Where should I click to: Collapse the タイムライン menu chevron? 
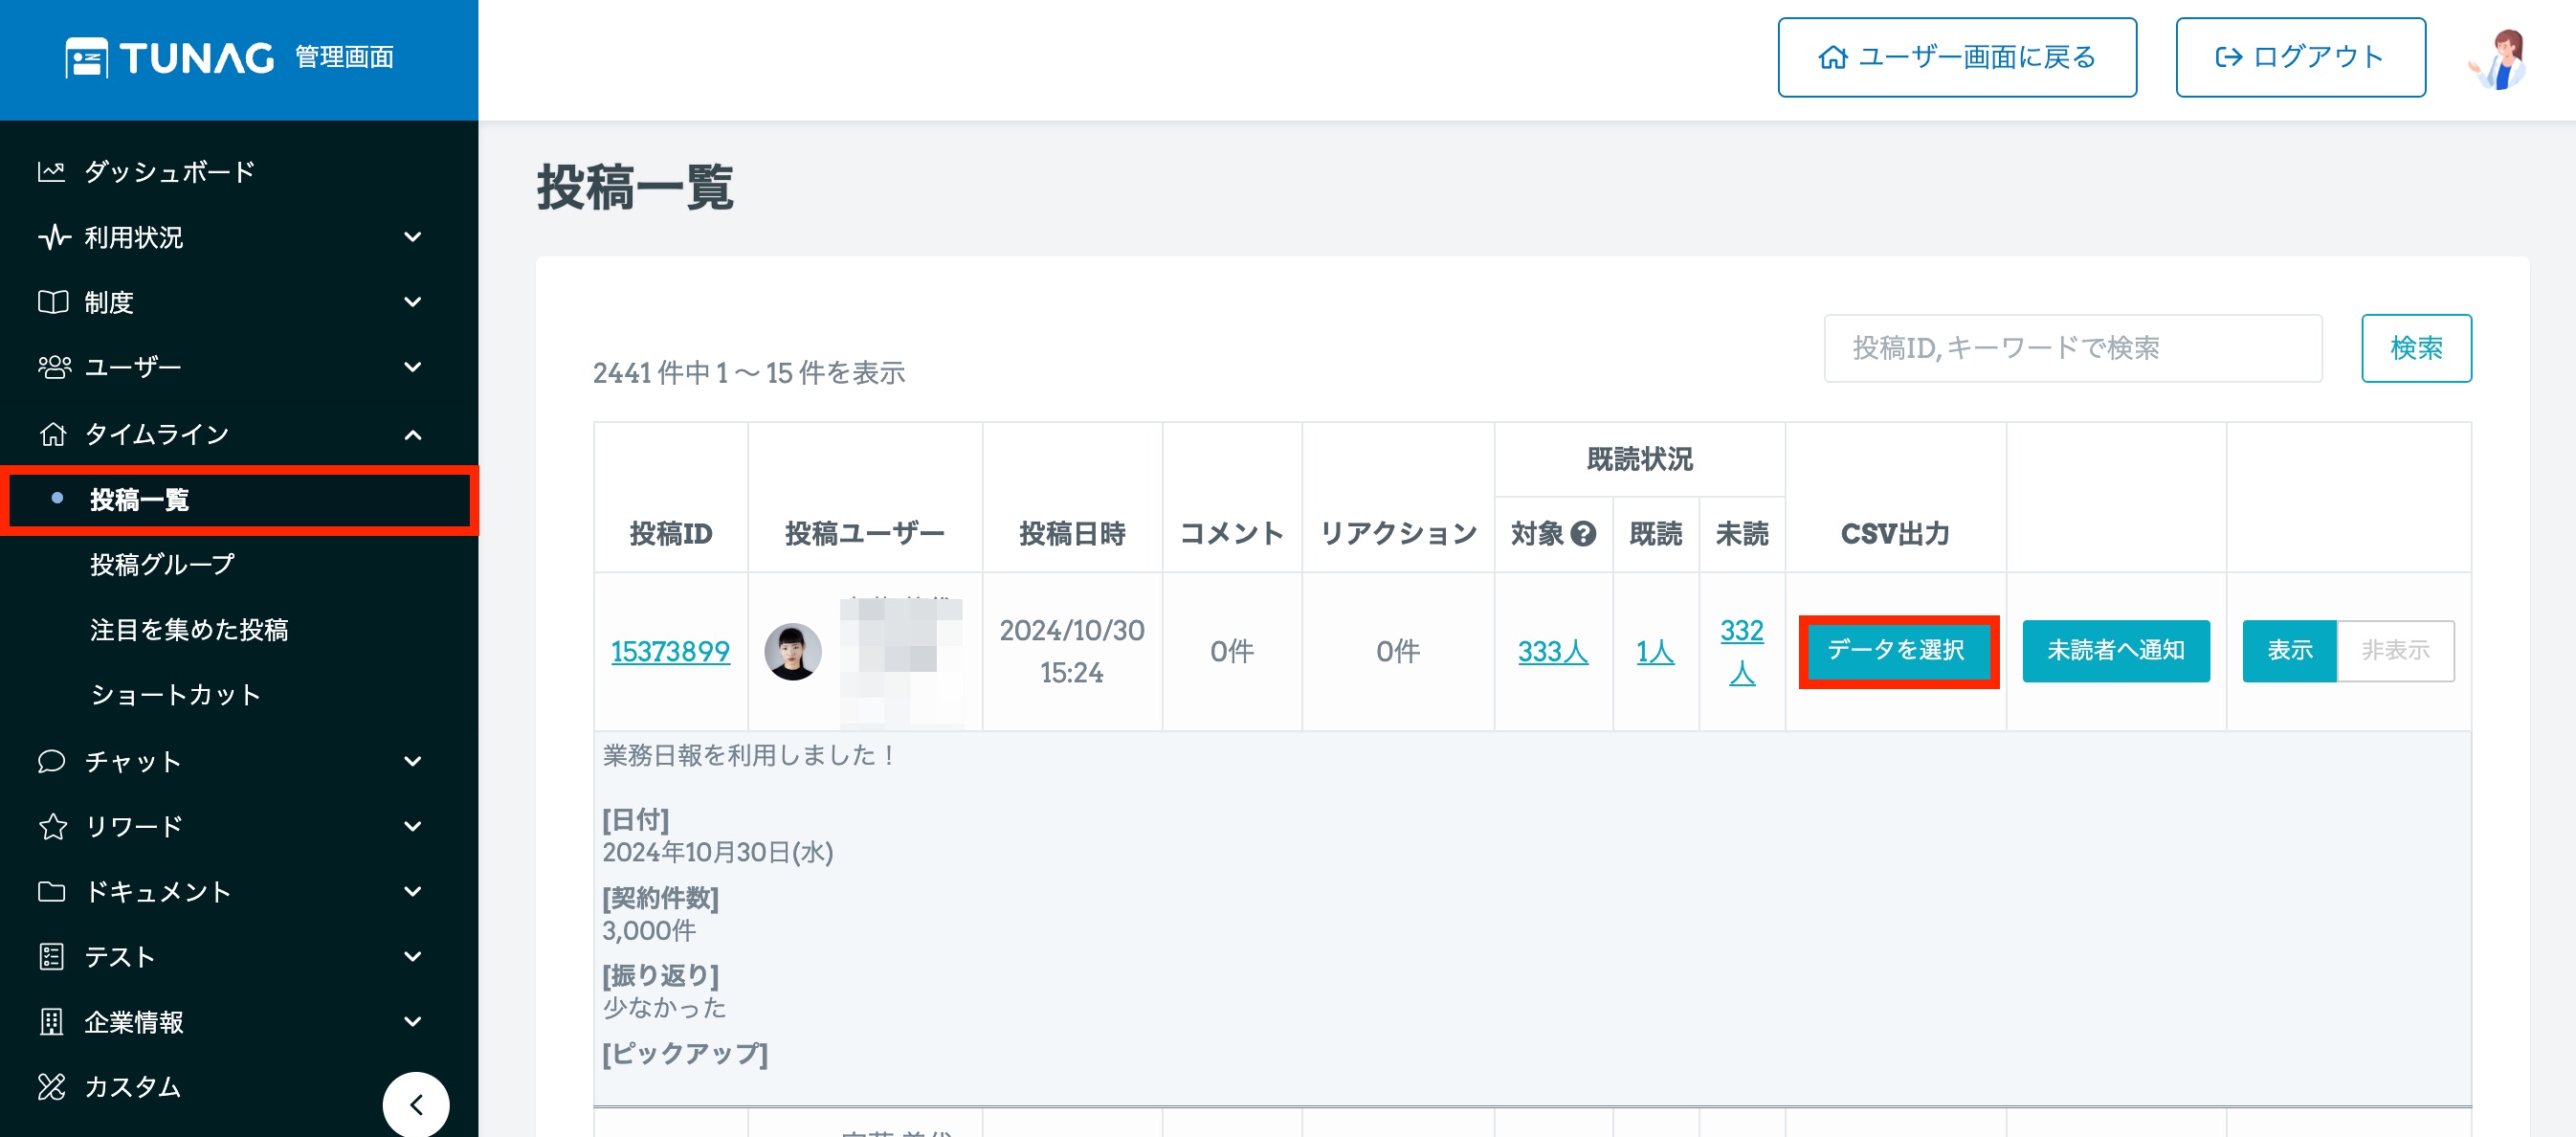pyautogui.click(x=412, y=434)
